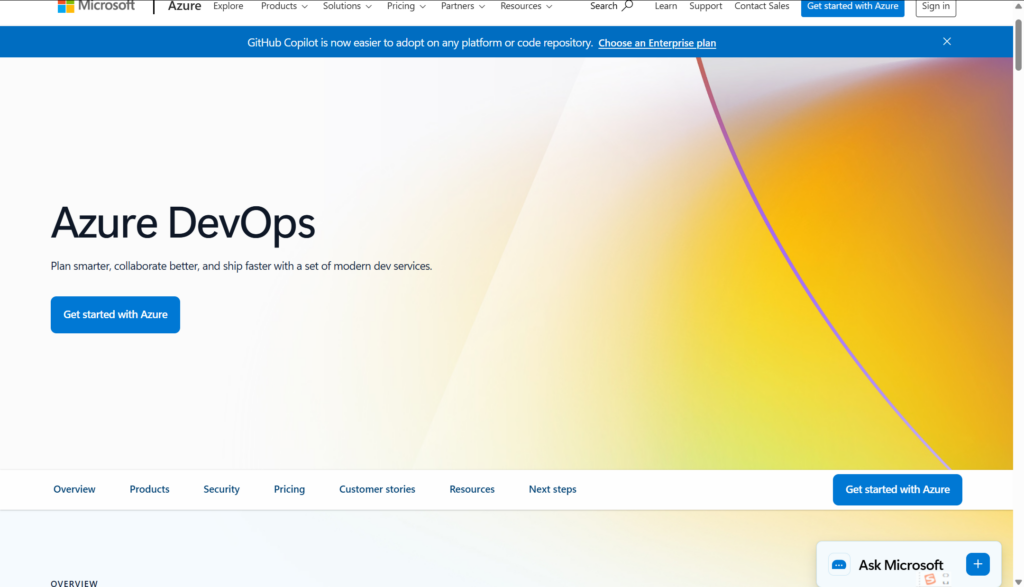1024x587 pixels.
Task: Click the Sign in button
Action: click(936, 7)
